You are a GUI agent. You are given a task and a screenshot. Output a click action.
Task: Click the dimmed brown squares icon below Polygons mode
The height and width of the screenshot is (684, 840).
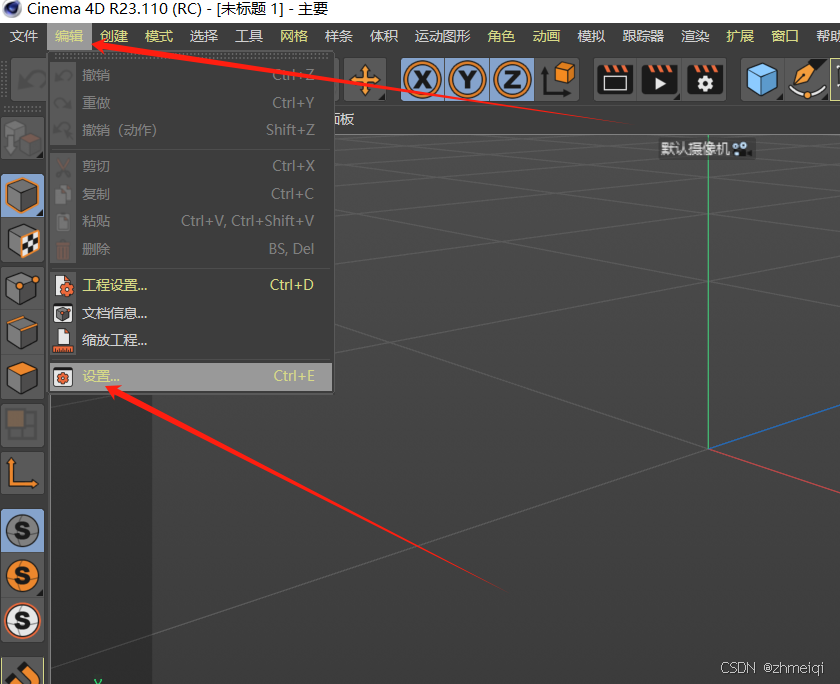click(22, 425)
